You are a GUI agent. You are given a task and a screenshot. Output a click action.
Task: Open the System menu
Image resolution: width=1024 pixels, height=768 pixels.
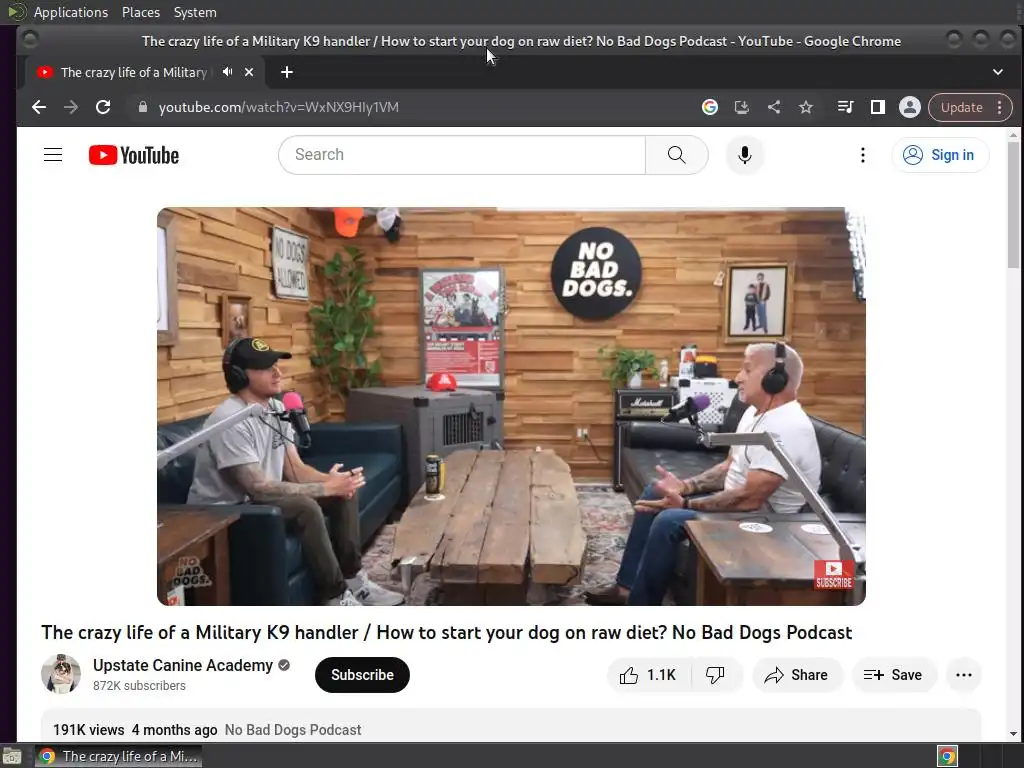click(x=195, y=12)
